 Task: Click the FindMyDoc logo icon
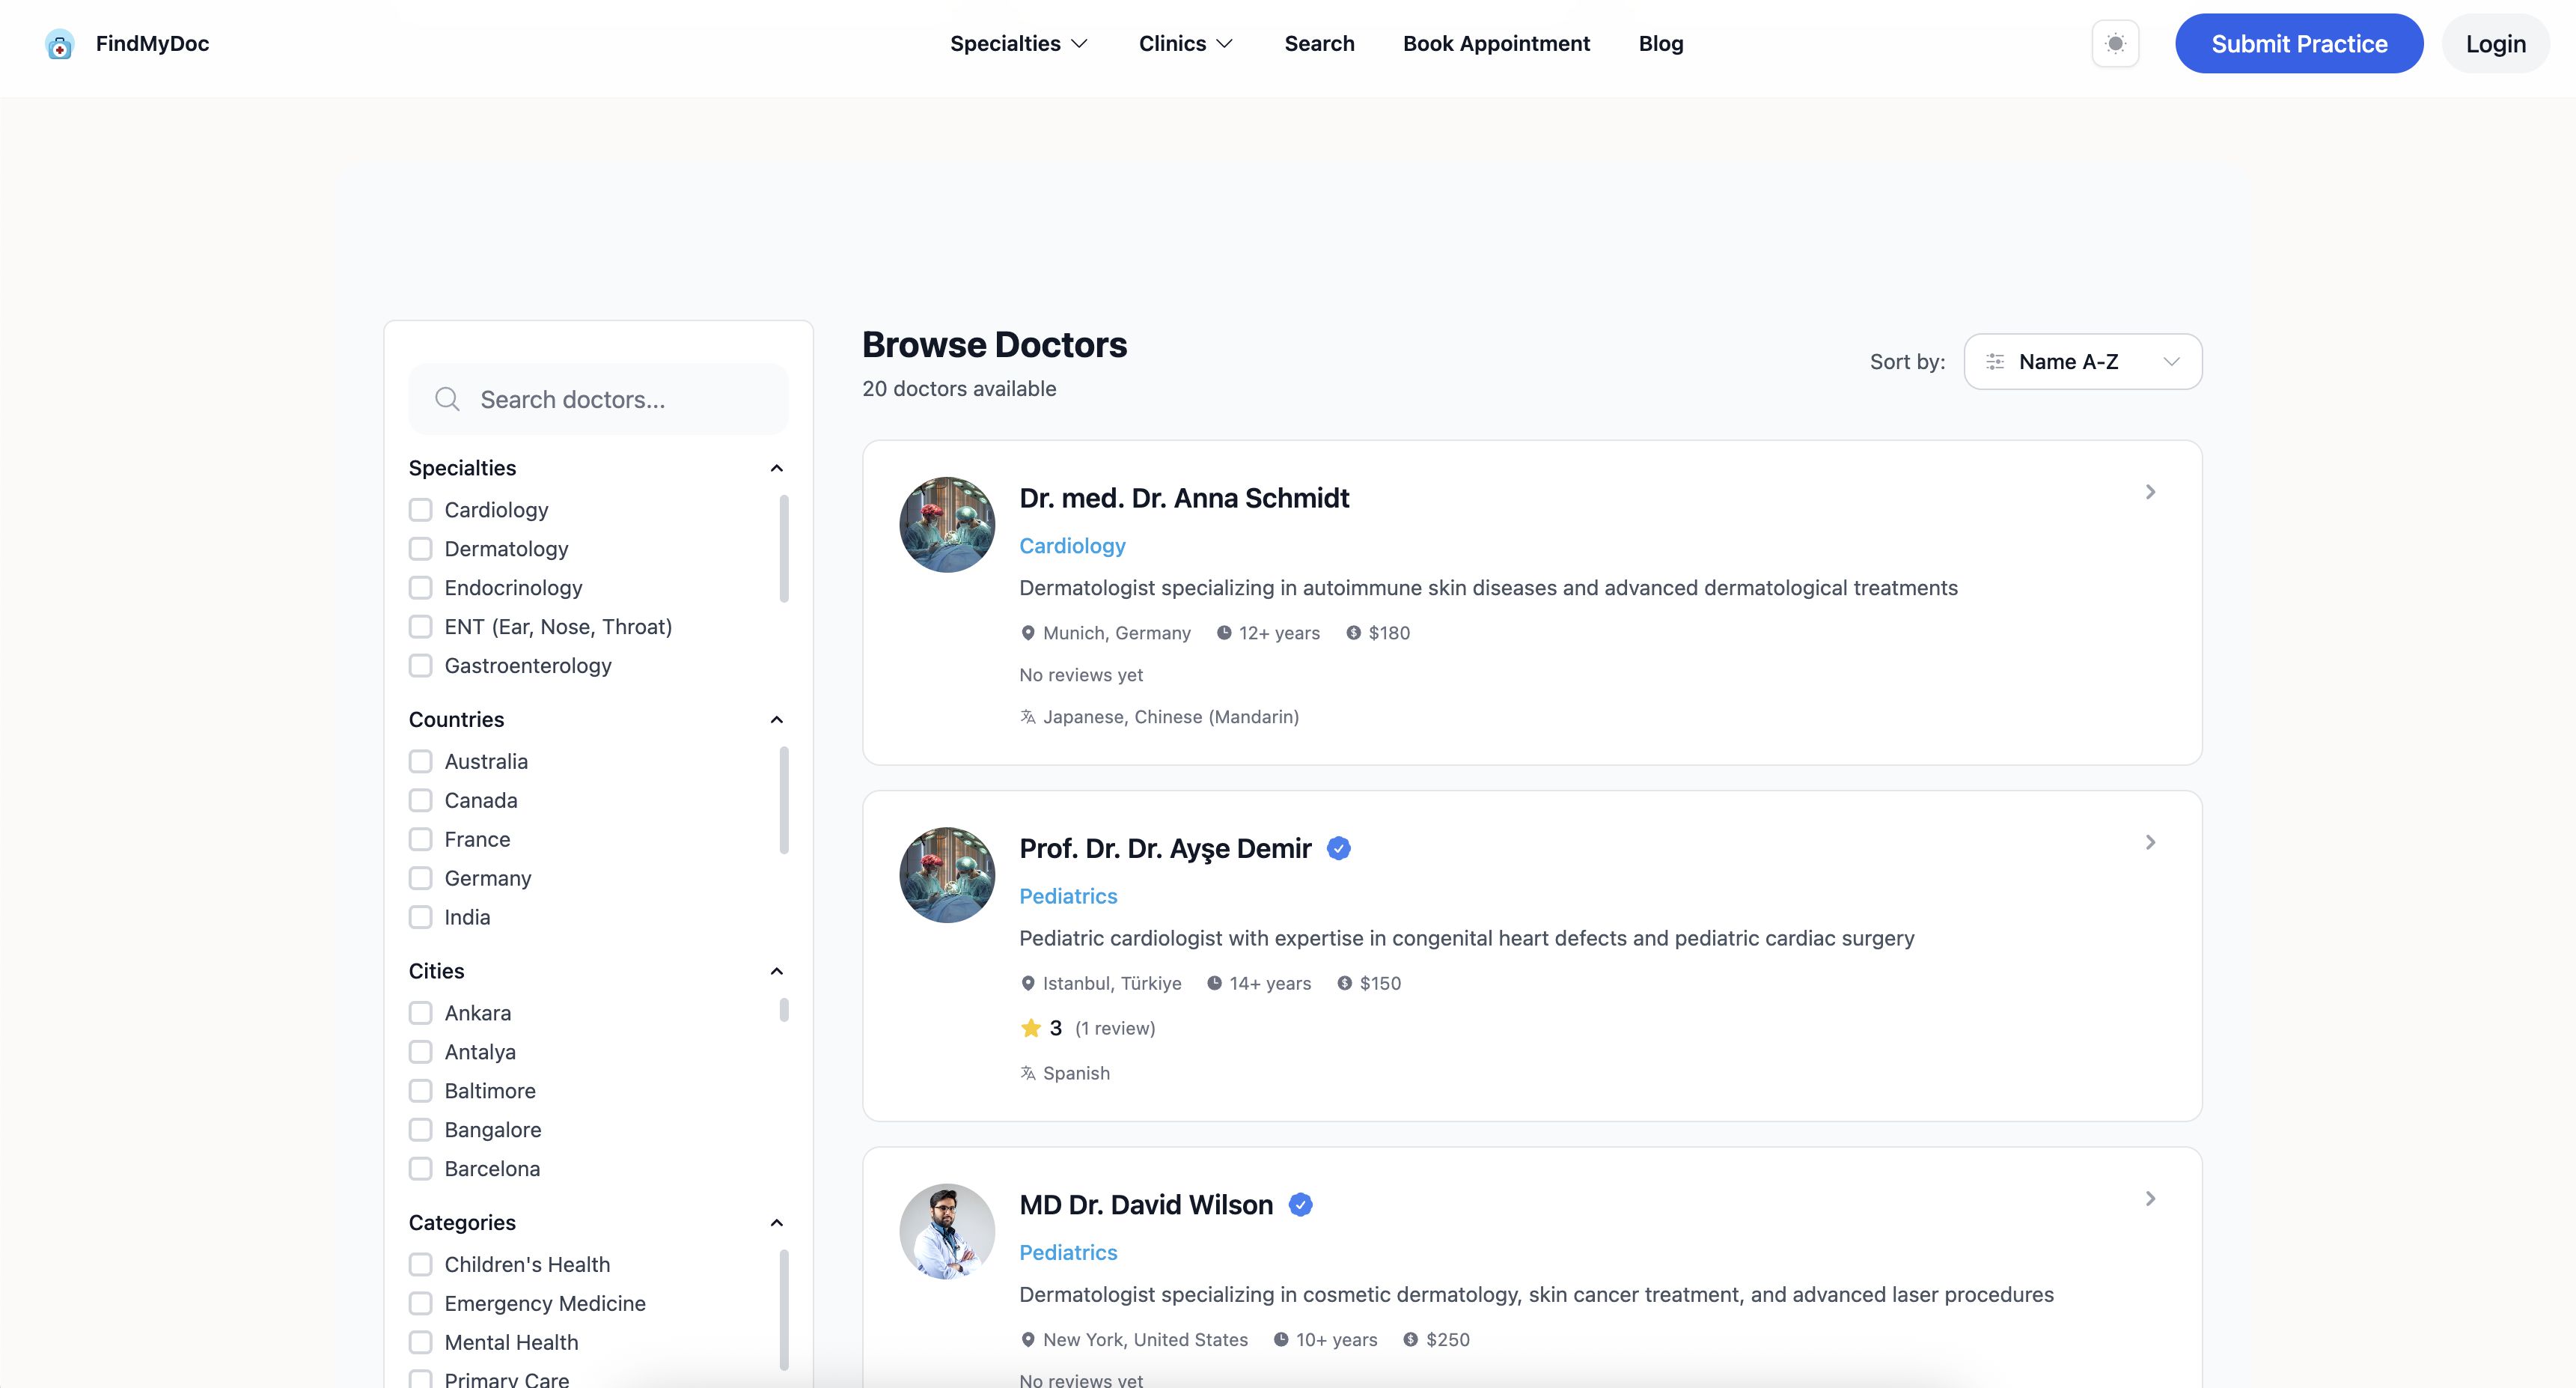click(x=59, y=44)
